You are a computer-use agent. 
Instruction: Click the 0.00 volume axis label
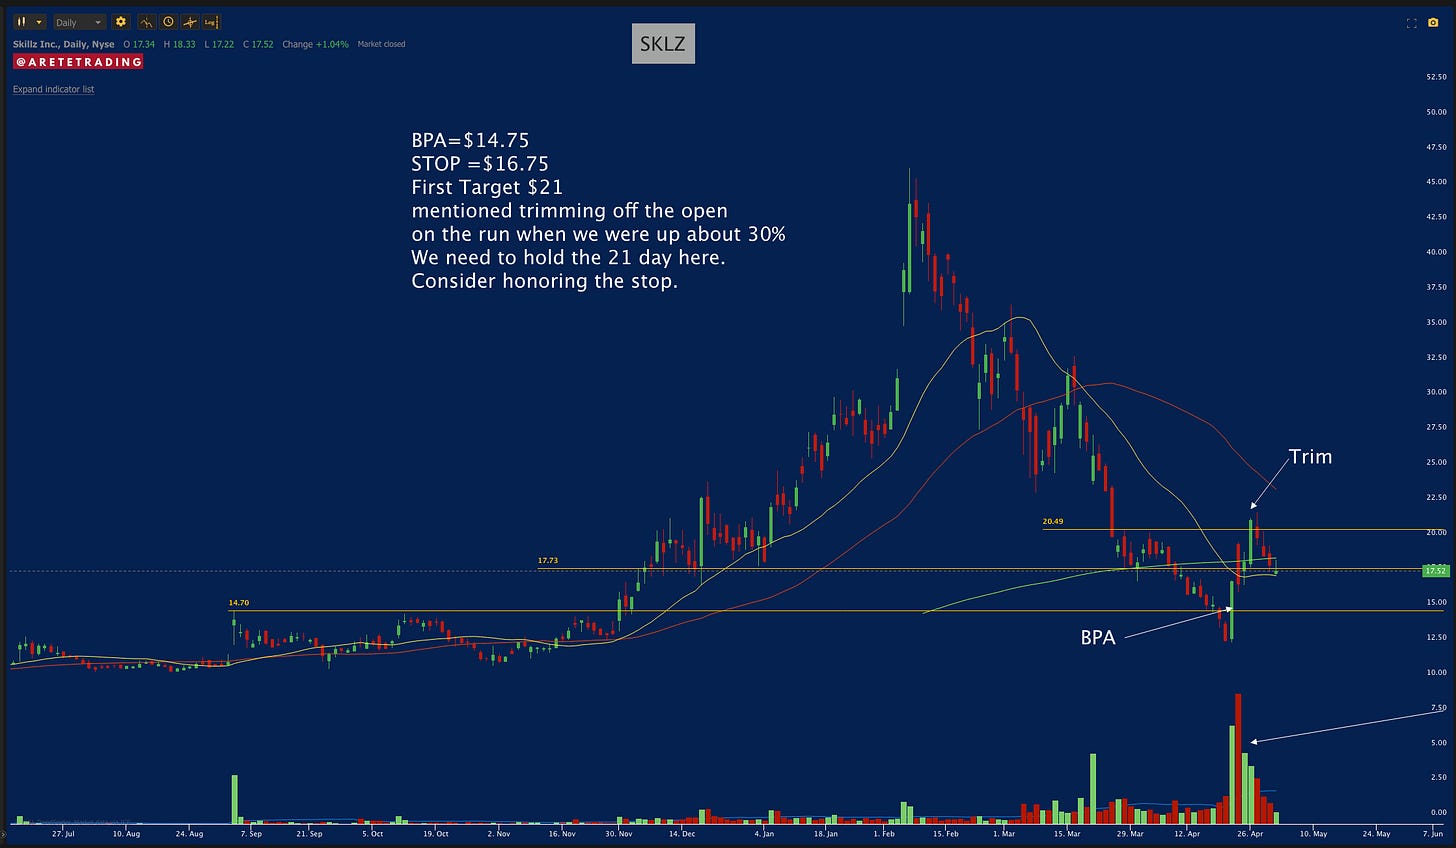pyautogui.click(x=1439, y=812)
